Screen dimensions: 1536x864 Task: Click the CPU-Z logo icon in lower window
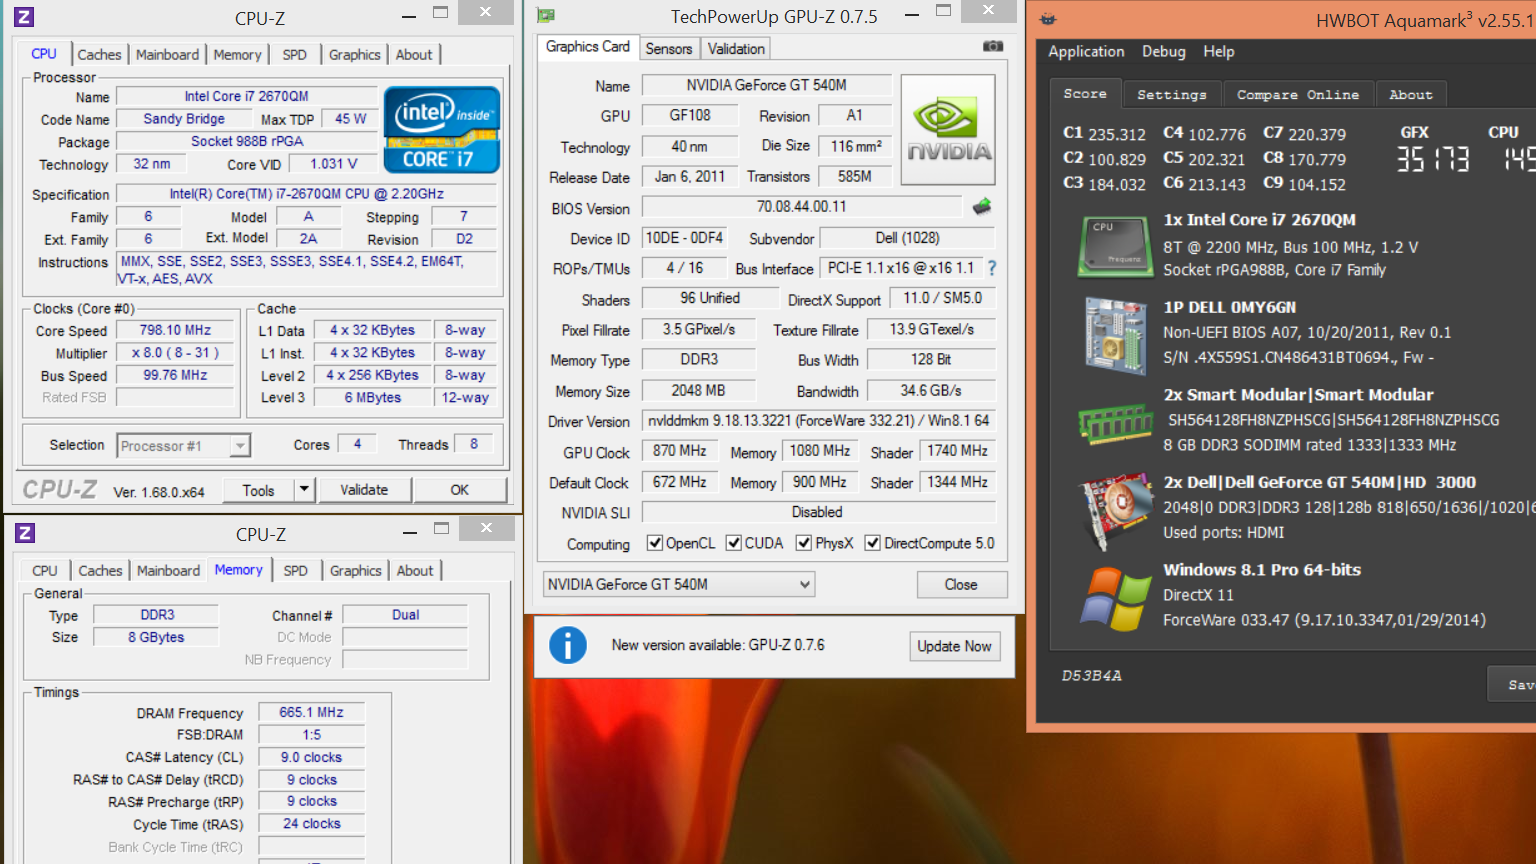click(25, 533)
